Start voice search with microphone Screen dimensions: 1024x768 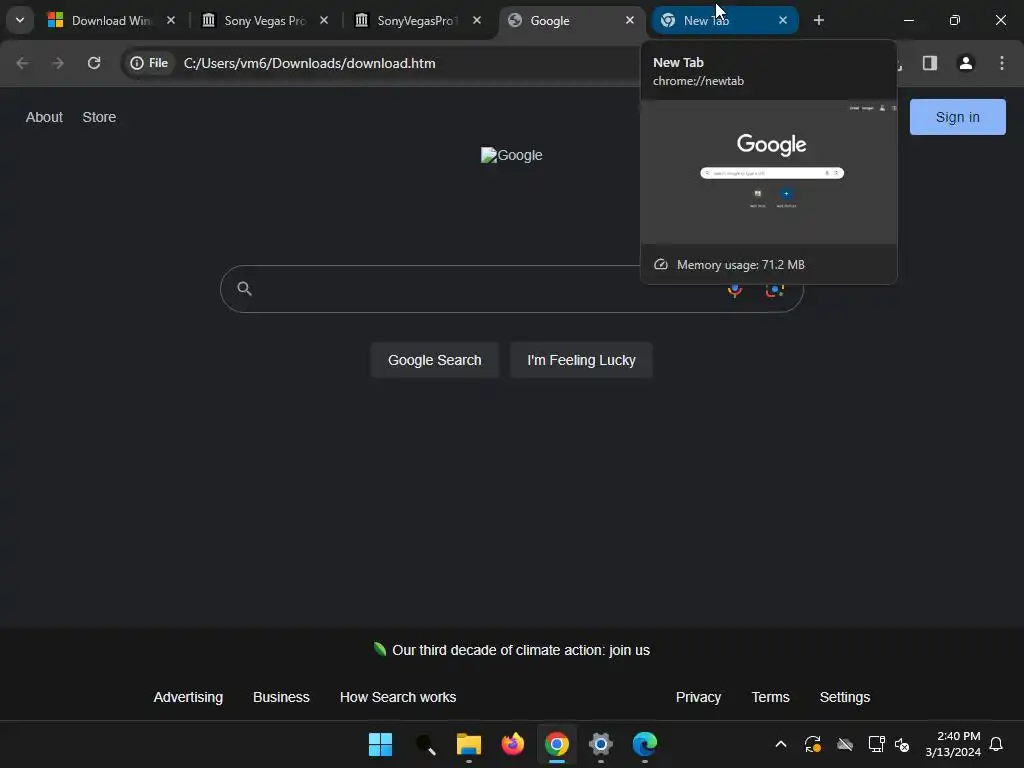coord(735,291)
